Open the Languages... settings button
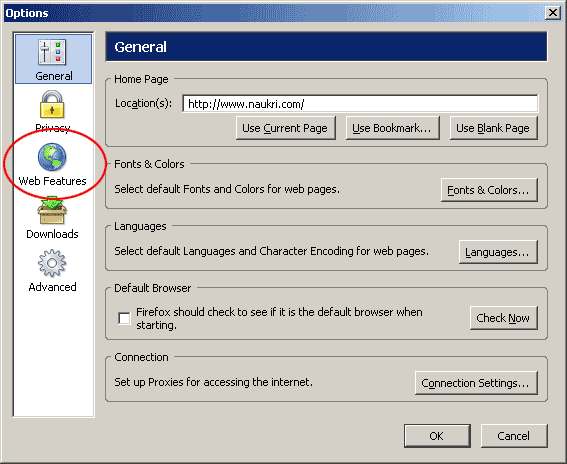The image size is (567, 464). [x=498, y=252]
